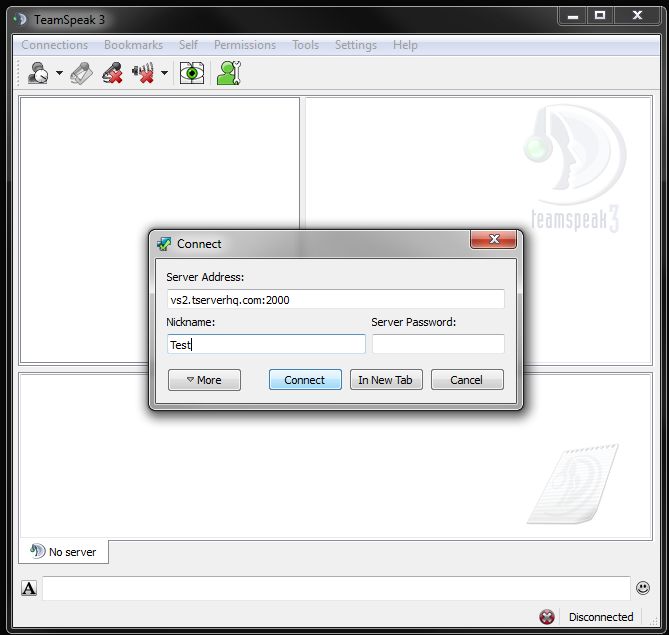Click the disconnect plug toolbar icon
This screenshot has height=635, width=669.
click(x=81, y=73)
